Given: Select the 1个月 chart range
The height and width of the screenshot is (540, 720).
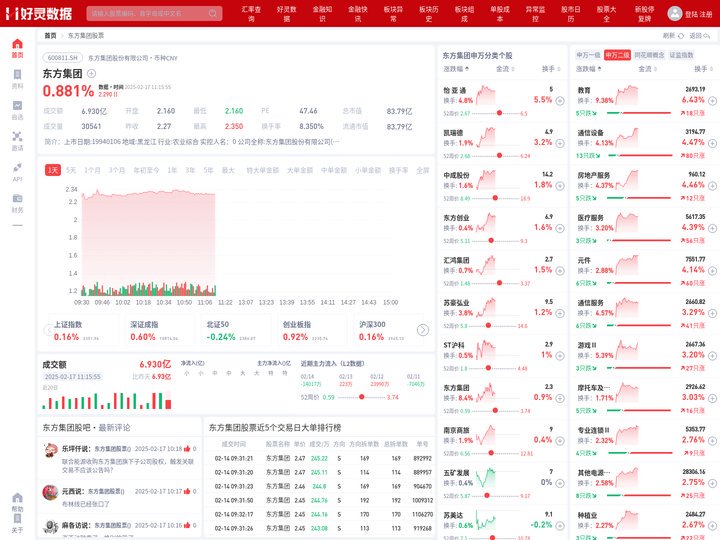Looking at the screenshot, I should pyautogui.click(x=92, y=170).
